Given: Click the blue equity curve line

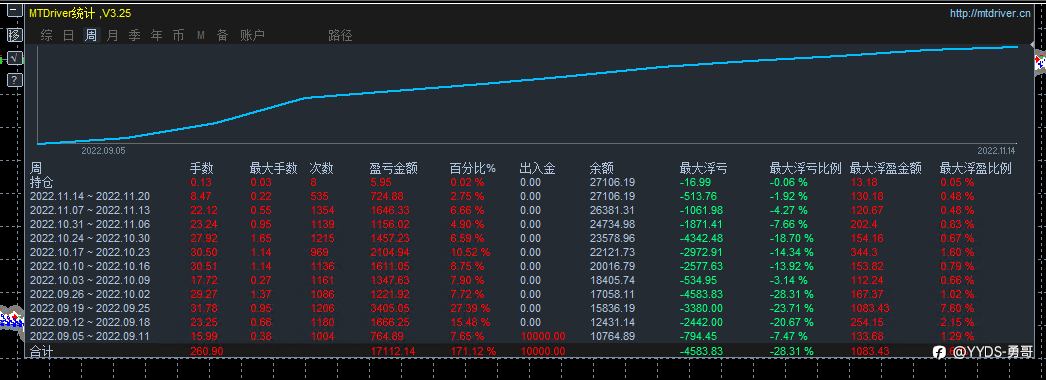Looking at the screenshot, I should click(x=528, y=80).
